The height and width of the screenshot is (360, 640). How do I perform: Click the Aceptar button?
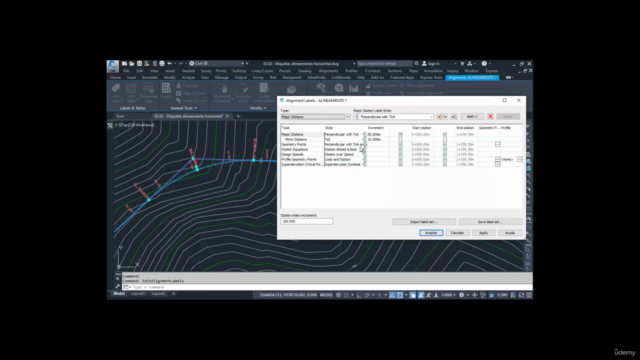pos(431,233)
